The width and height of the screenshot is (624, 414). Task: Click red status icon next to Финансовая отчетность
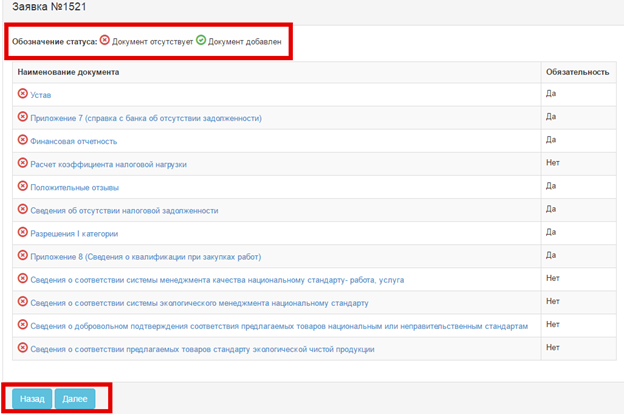pyautogui.click(x=23, y=140)
